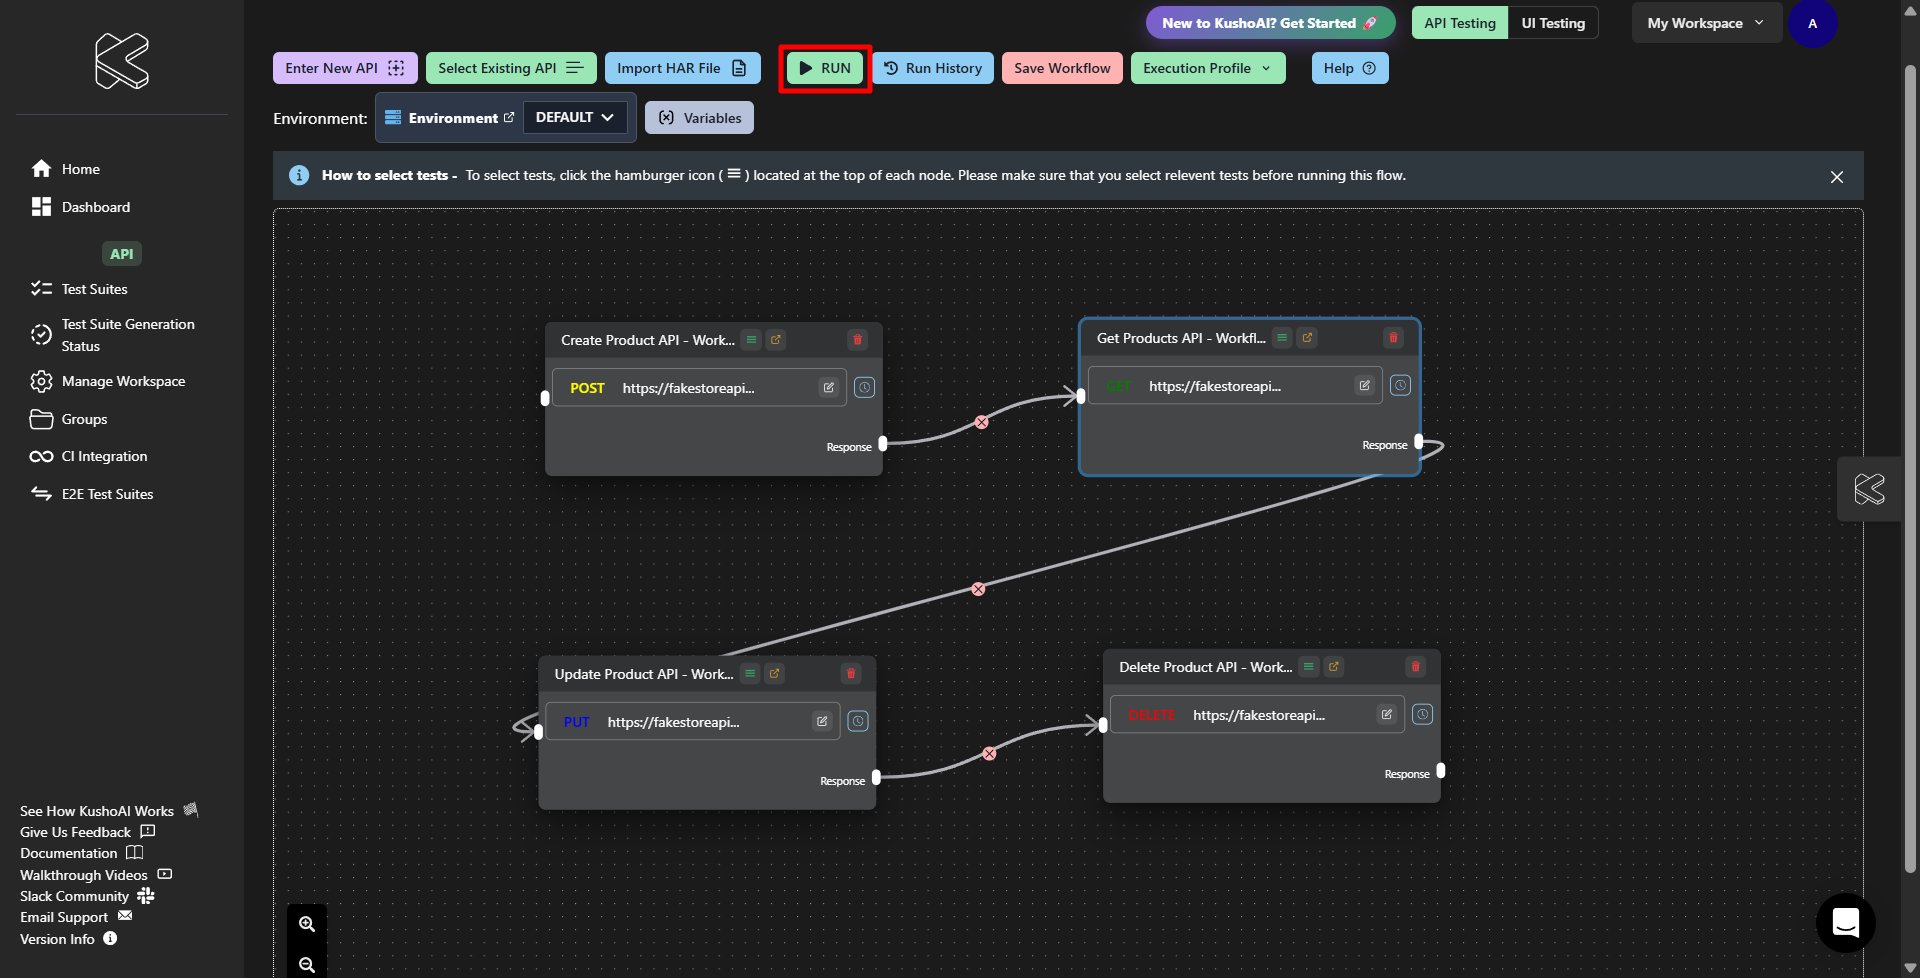Click edit icon on POST request URL
This screenshot has height=978, width=1920.
point(828,388)
